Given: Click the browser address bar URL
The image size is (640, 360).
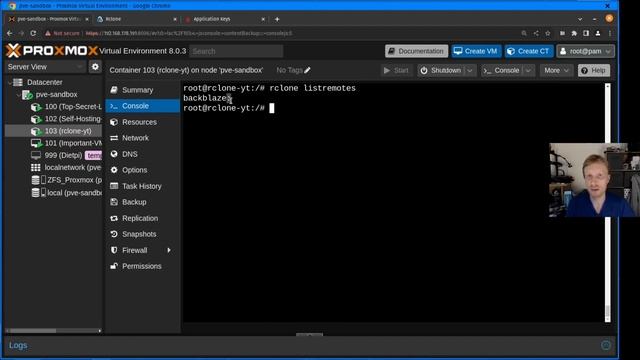Looking at the screenshot, I should tap(189, 33).
